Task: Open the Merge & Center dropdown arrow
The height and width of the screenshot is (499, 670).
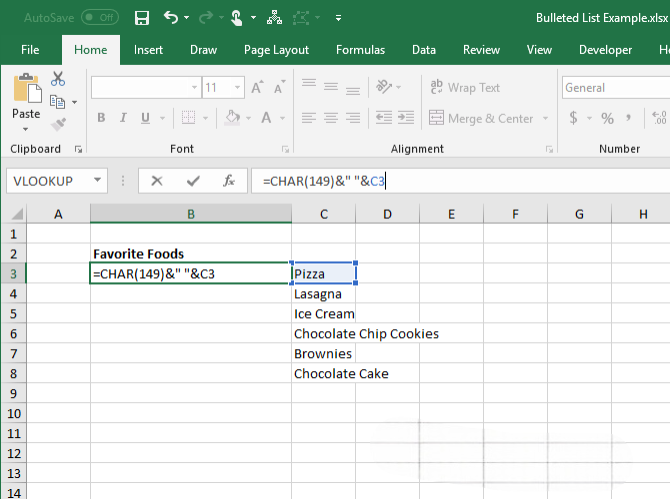Action: [x=545, y=118]
